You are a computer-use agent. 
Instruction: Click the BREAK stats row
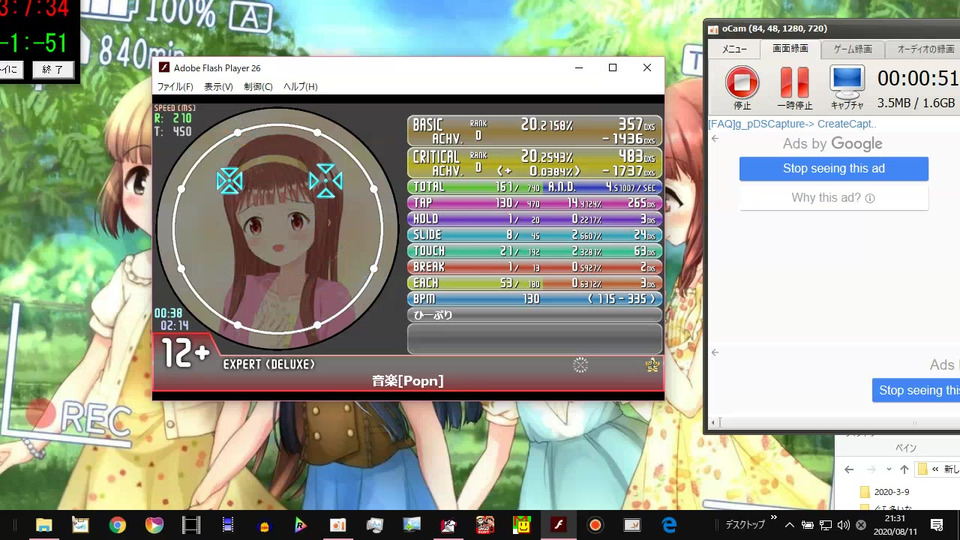point(534,267)
